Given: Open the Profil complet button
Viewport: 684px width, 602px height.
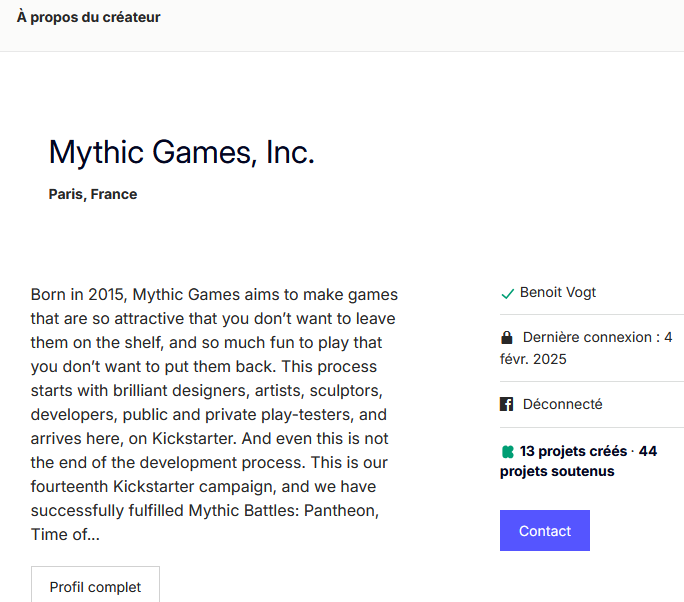Looking at the screenshot, I should [x=95, y=586].
